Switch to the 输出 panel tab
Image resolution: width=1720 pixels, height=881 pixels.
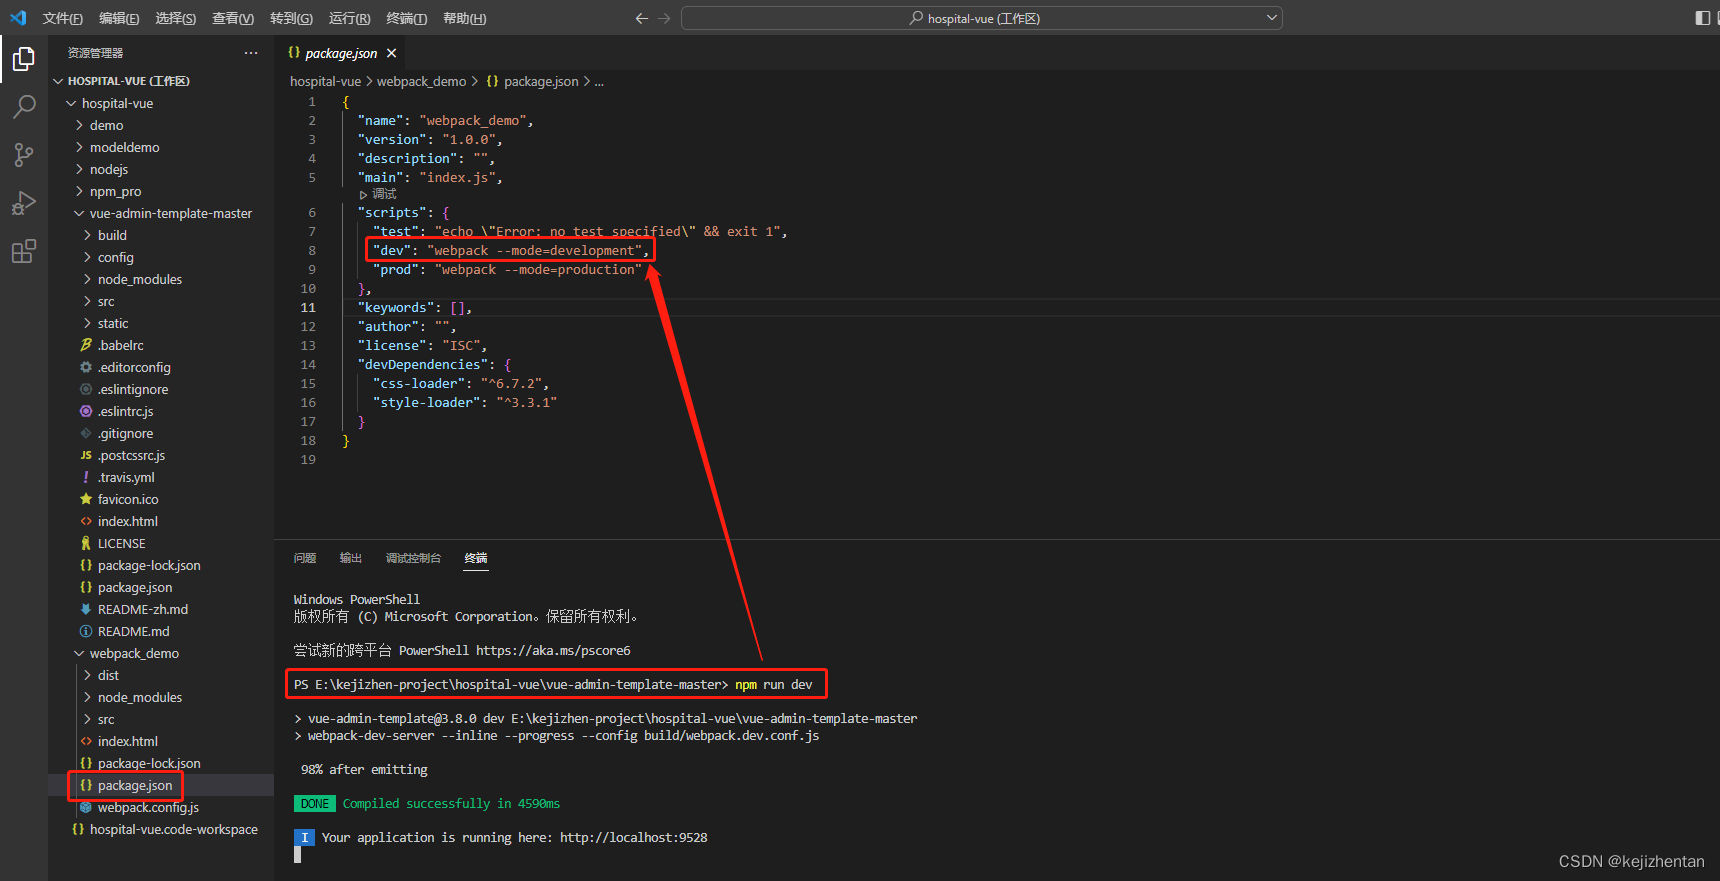(350, 558)
